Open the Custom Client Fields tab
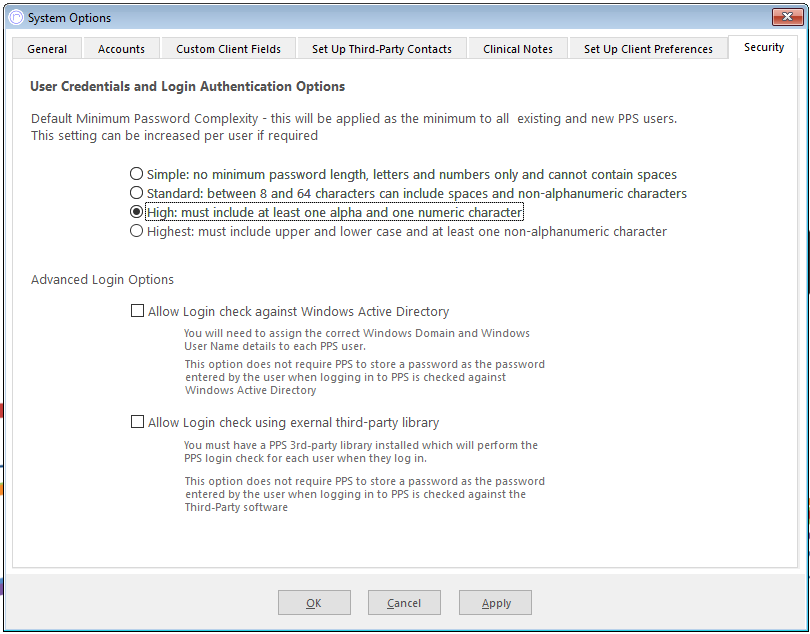The width and height of the screenshot is (810, 634). coord(228,49)
